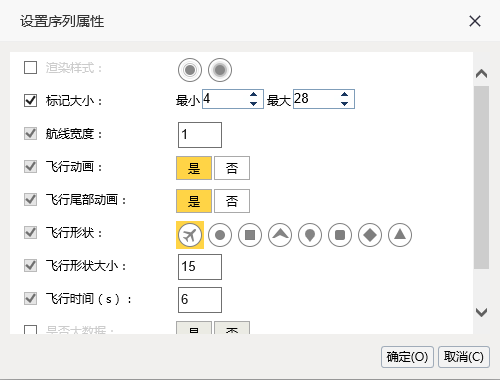
Task: Cancel with the 取消(C) button
Action: tap(464, 357)
